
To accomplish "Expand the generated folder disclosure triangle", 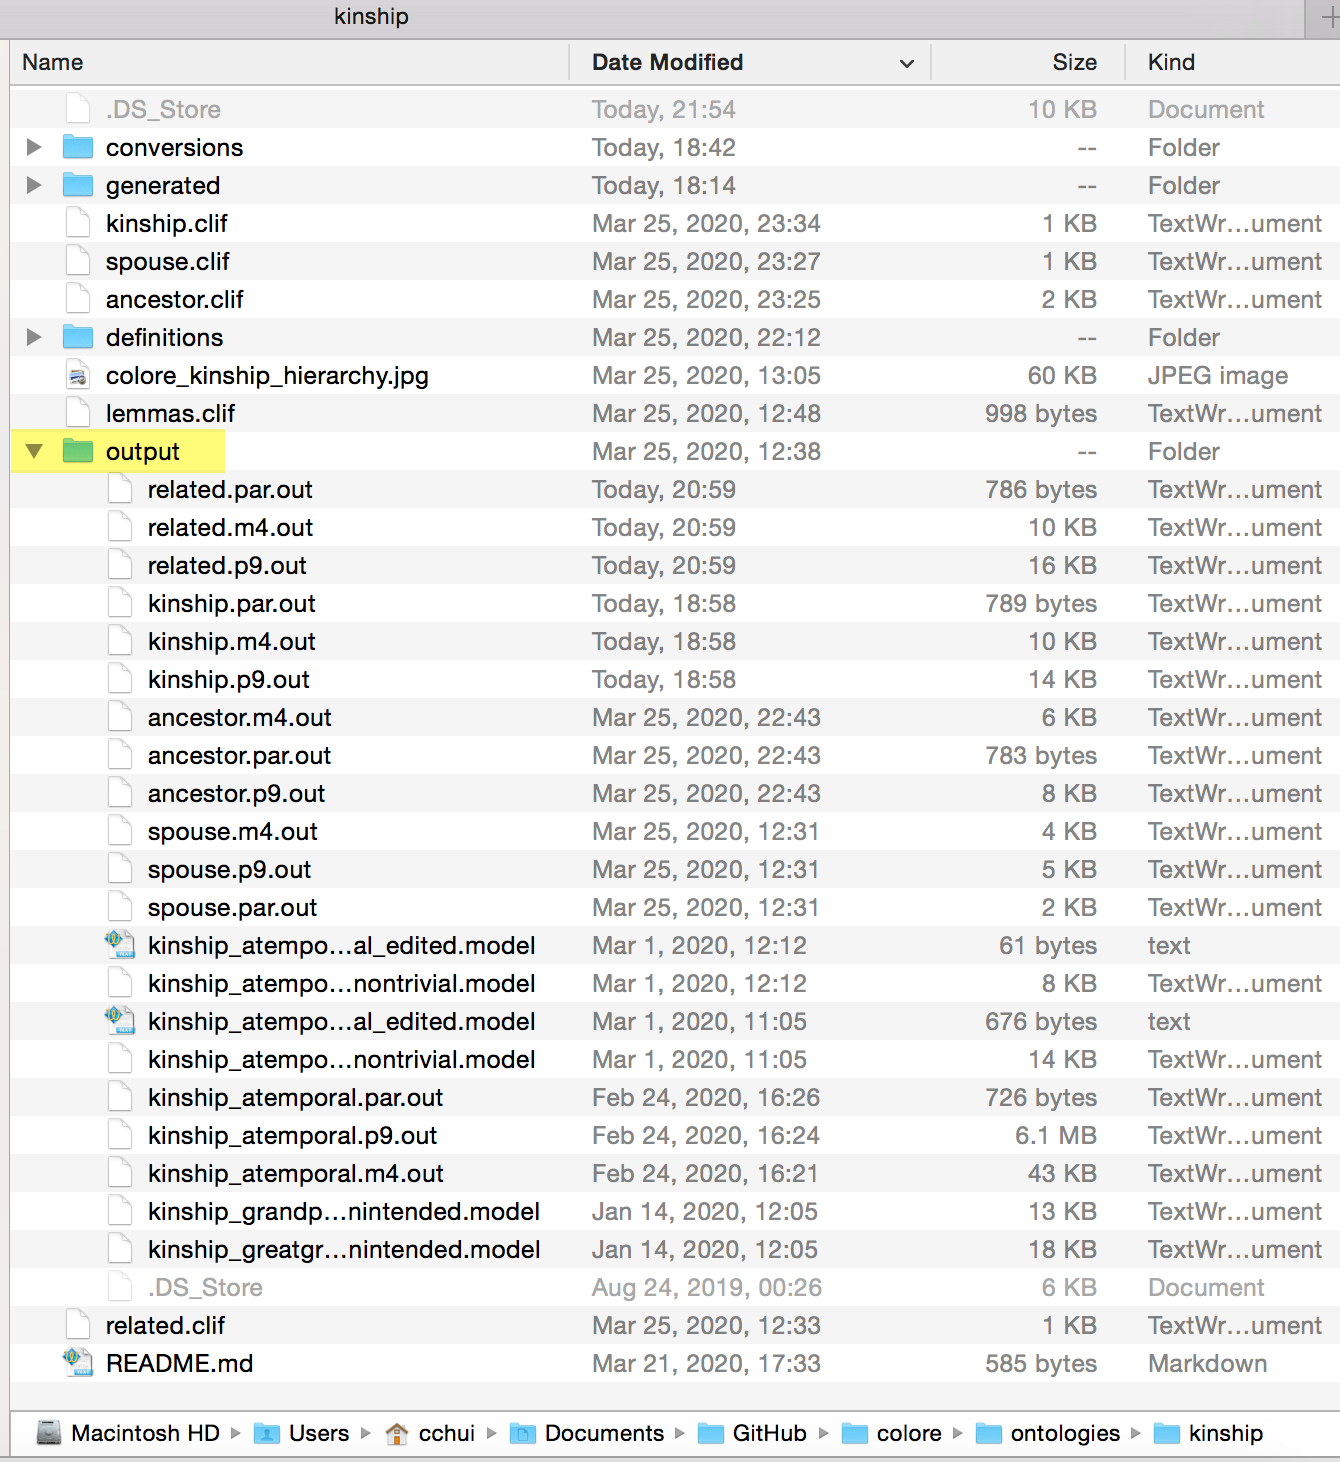I will pyautogui.click(x=34, y=185).
